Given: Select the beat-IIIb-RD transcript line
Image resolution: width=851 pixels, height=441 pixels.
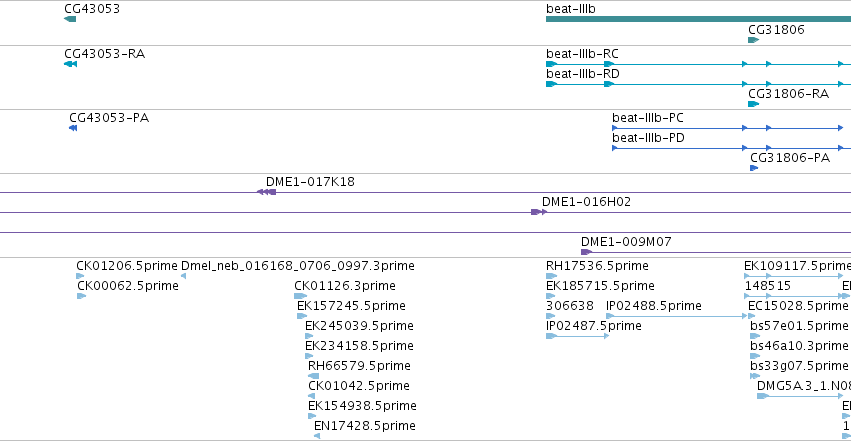Looking at the screenshot, I should [x=698, y=84].
